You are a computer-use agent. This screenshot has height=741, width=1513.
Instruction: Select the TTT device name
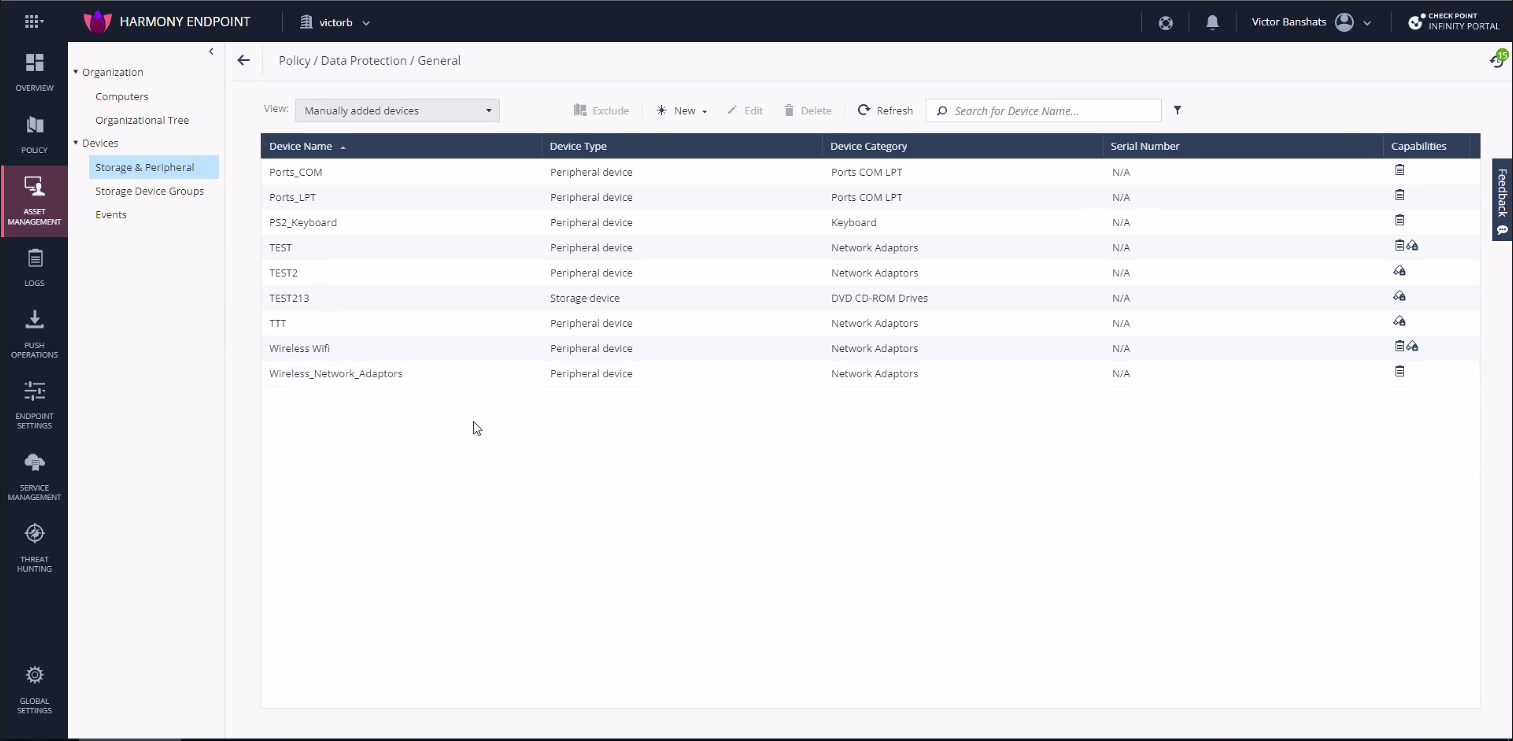click(x=278, y=323)
